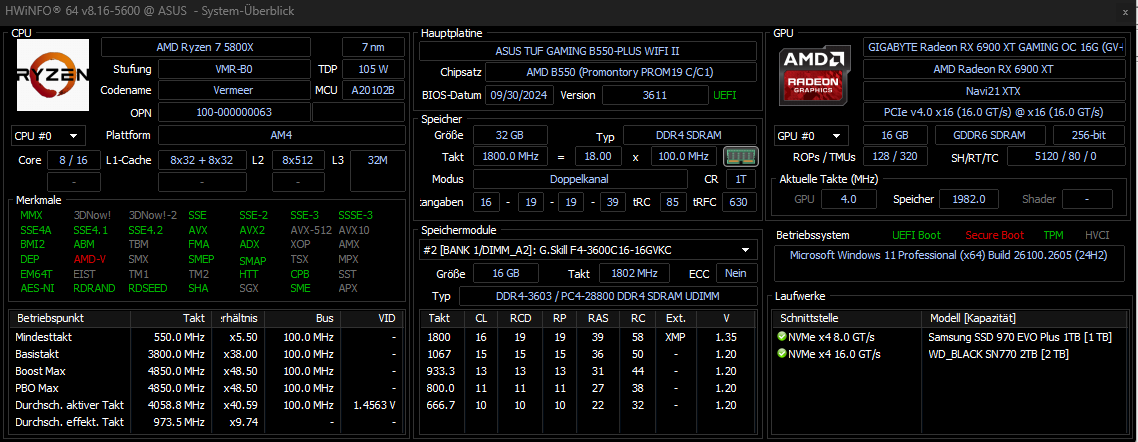Click the 105 W TDP value
Viewport: 1138px width, 442px height.
point(374,70)
